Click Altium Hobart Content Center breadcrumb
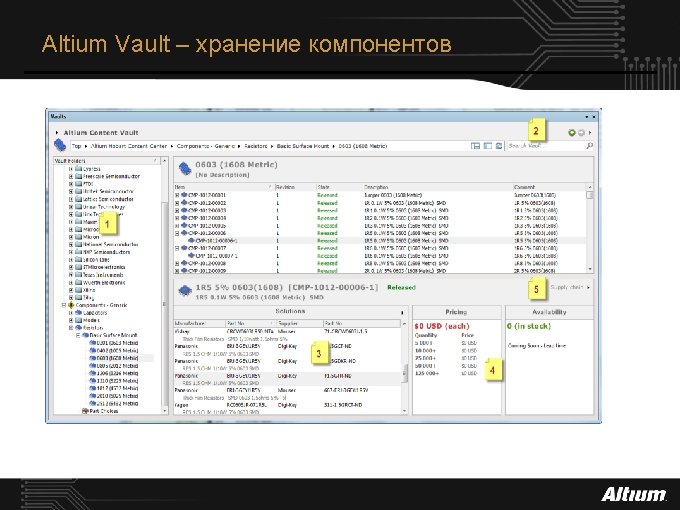This screenshot has height=510, width=680. click(129, 146)
